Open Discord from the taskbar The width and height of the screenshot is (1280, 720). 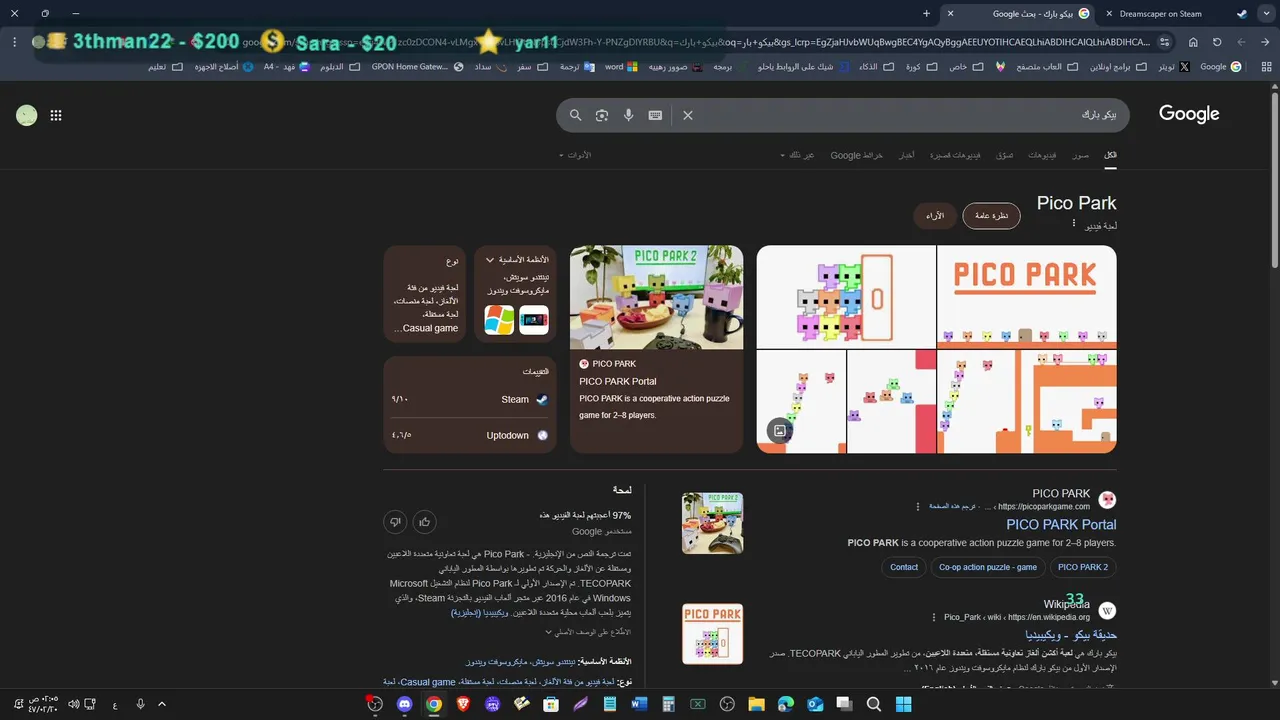coord(404,704)
